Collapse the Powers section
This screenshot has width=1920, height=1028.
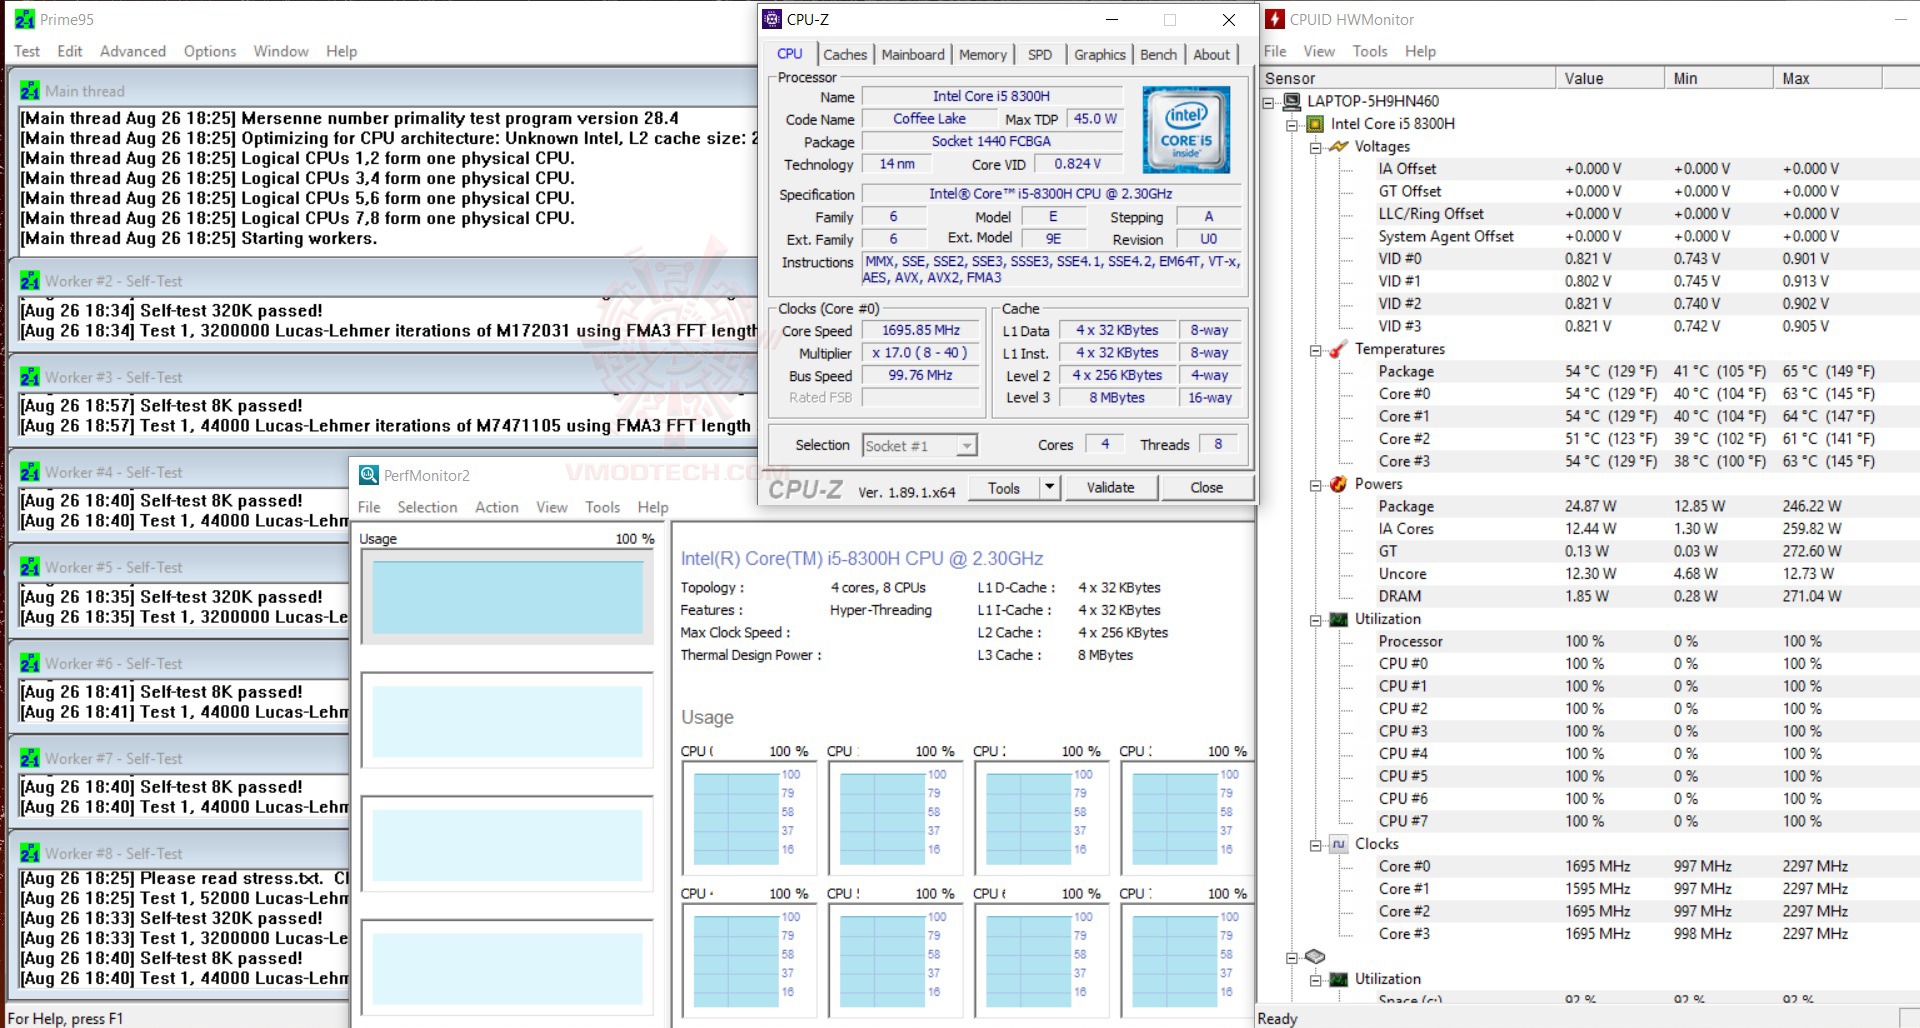1316,485
